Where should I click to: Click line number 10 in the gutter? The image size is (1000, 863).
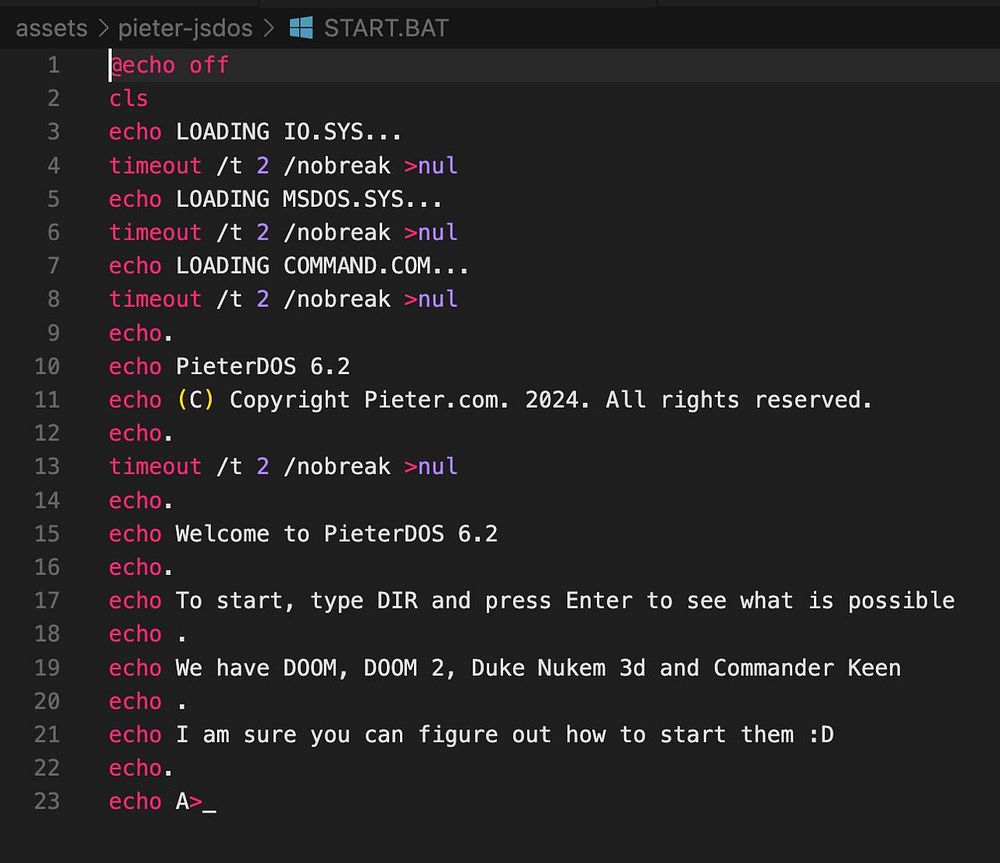(47, 366)
